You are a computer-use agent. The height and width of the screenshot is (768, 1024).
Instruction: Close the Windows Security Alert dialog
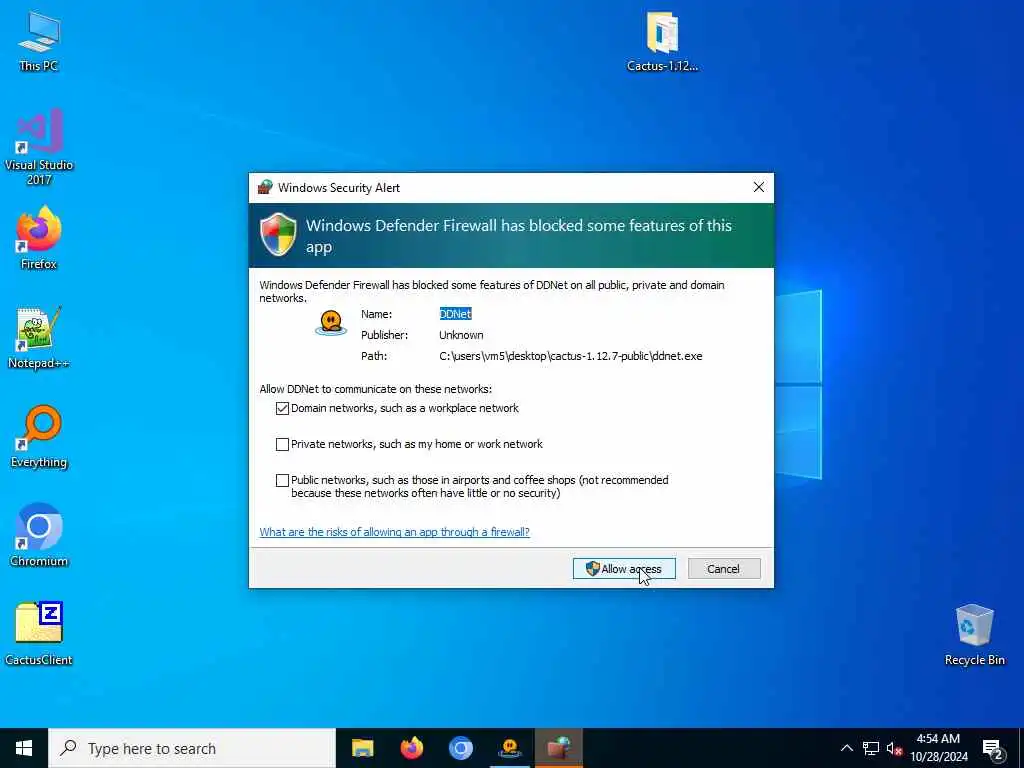coord(759,187)
